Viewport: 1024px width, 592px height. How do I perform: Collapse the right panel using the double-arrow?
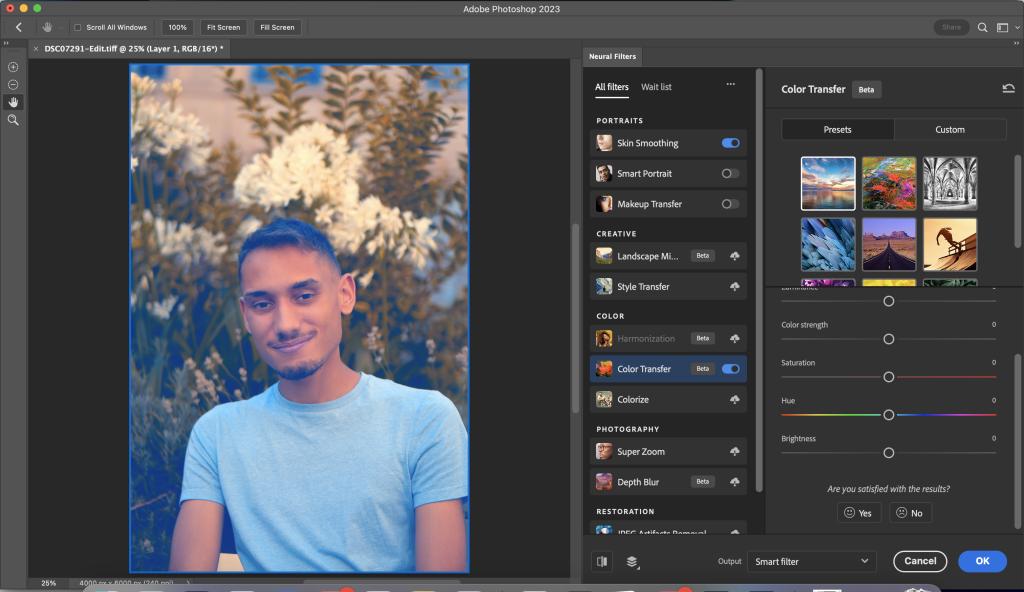(x=1016, y=43)
